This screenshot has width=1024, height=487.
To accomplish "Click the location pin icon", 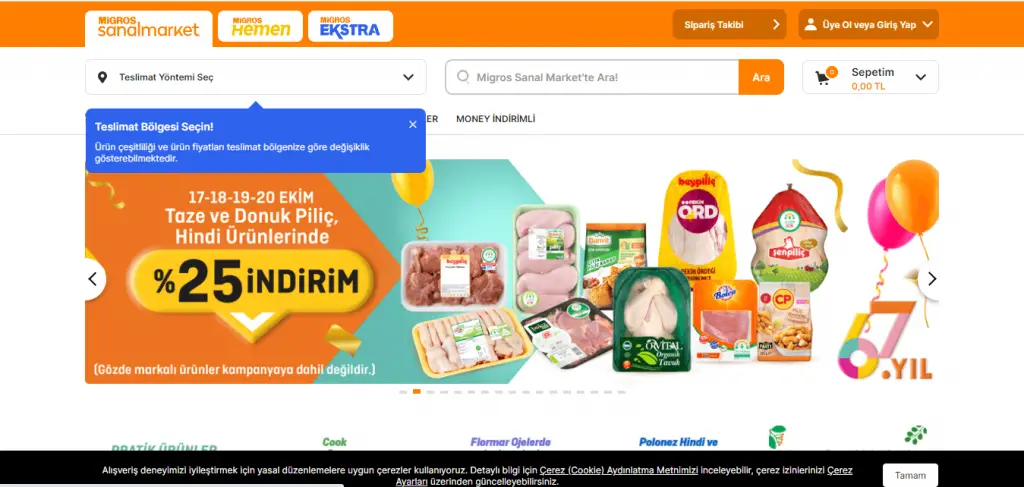I will coord(102,77).
